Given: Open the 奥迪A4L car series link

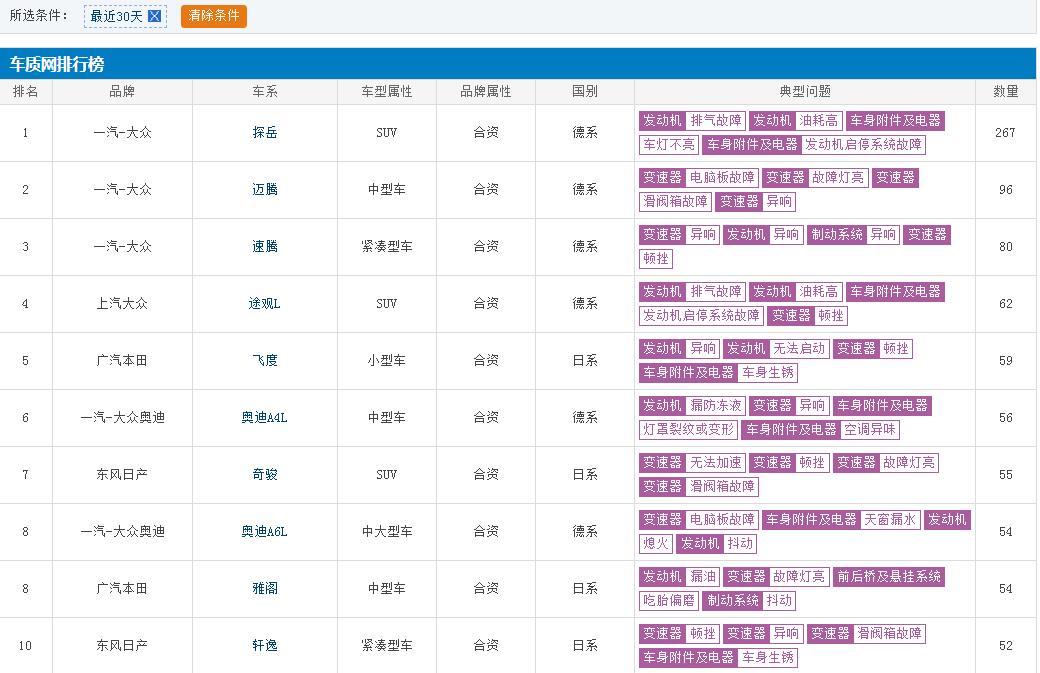Looking at the screenshot, I should coord(265,418).
